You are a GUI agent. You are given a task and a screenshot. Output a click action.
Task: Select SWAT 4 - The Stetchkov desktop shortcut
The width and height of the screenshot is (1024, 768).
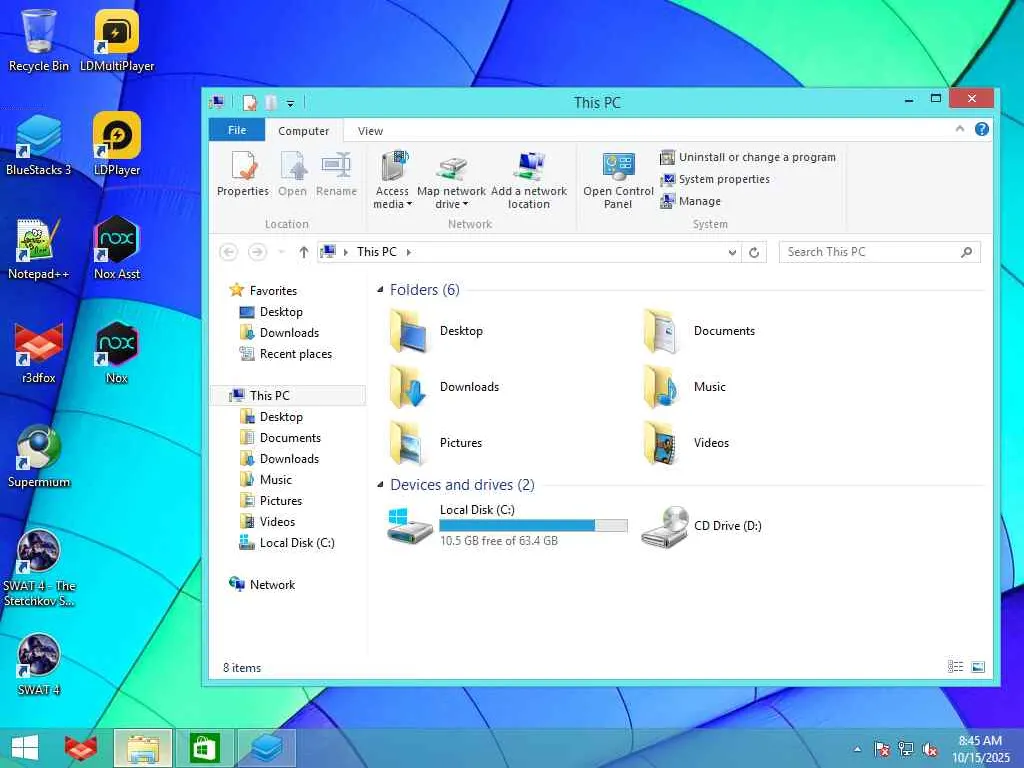39,568
